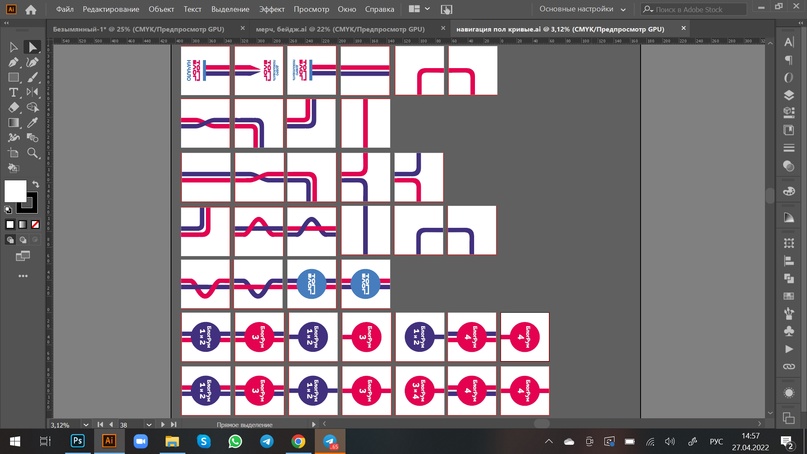807x454 pixels.
Task: Click Edit Toolbar three-dots button
Action: click(x=22, y=276)
